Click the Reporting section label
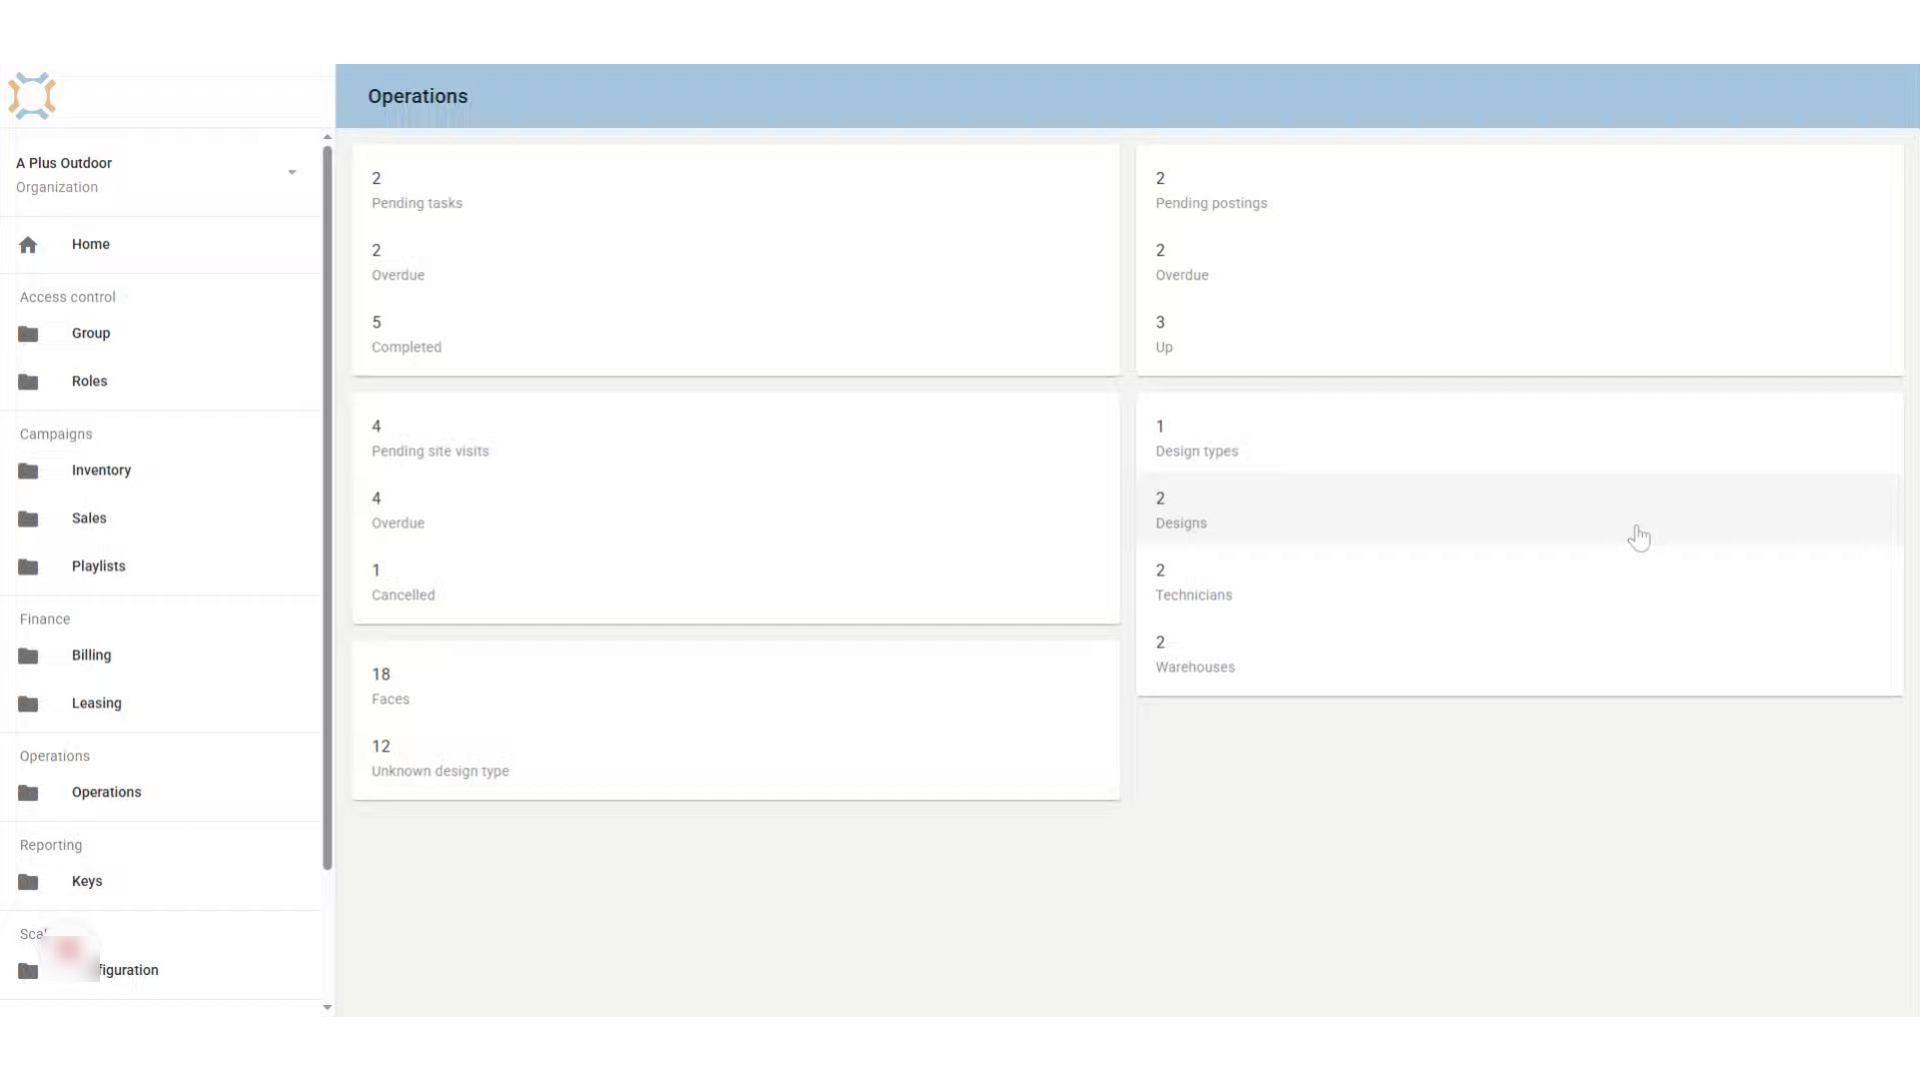This screenshot has height=1080, width=1920. pyautogui.click(x=51, y=846)
